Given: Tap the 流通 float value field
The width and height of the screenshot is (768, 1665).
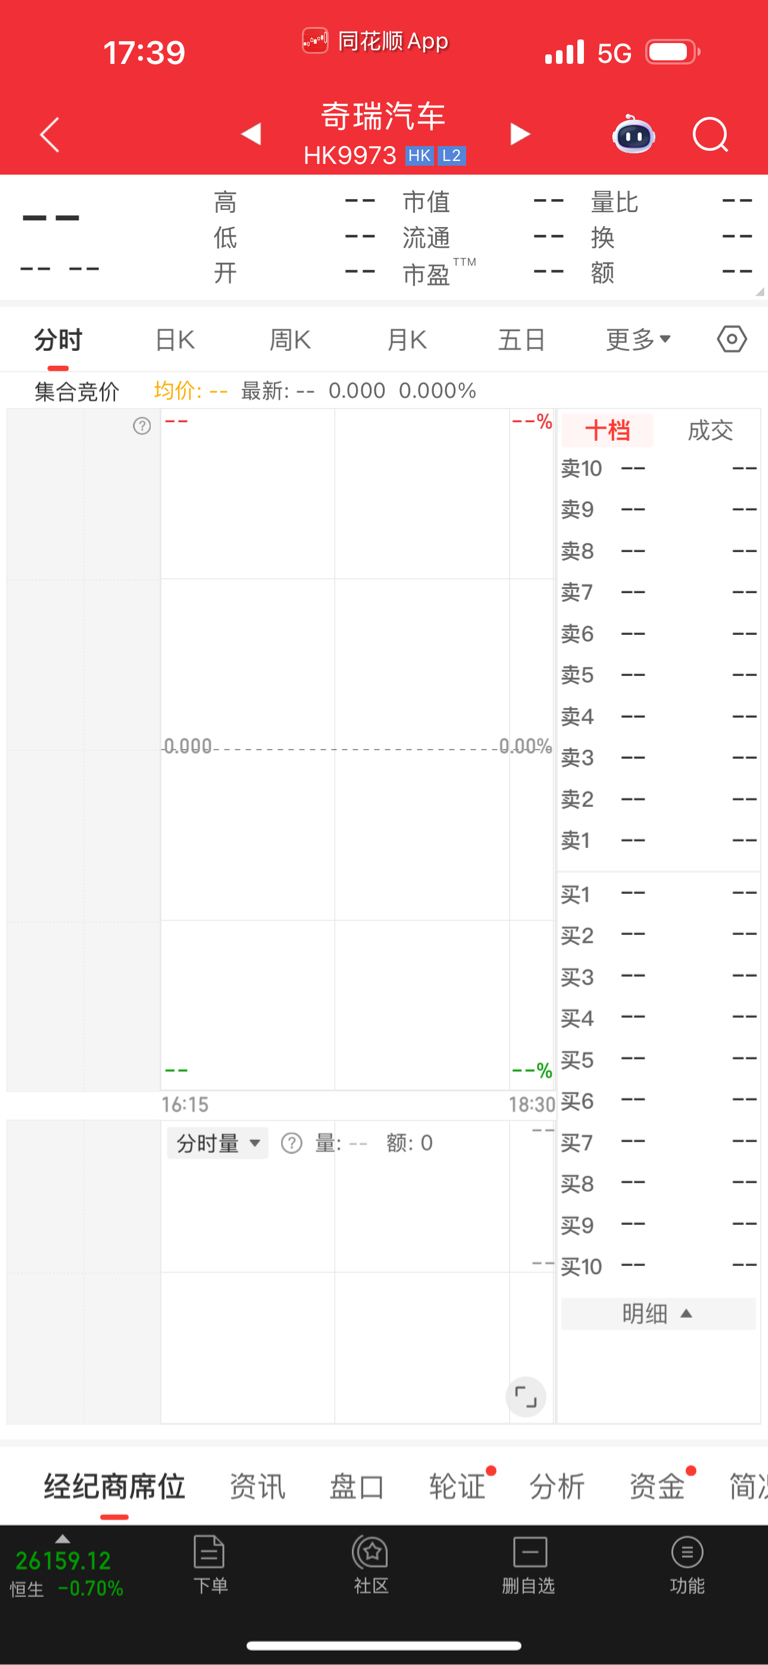Looking at the screenshot, I should pyautogui.click(x=483, y=237).
